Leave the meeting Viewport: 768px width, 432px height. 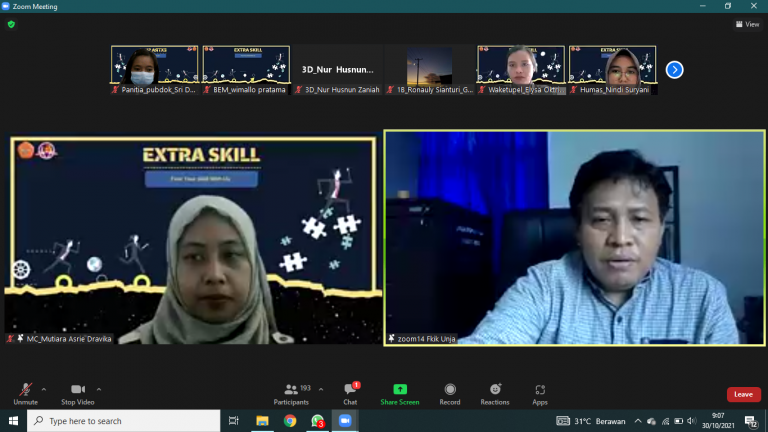(x=743, y=394)
